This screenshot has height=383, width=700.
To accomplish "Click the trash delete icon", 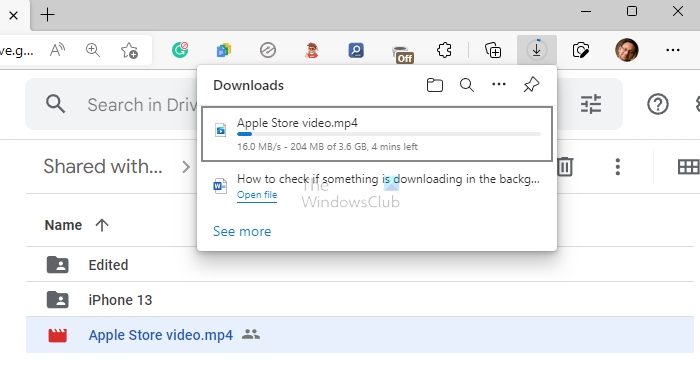I will click(x=565, y=167).
